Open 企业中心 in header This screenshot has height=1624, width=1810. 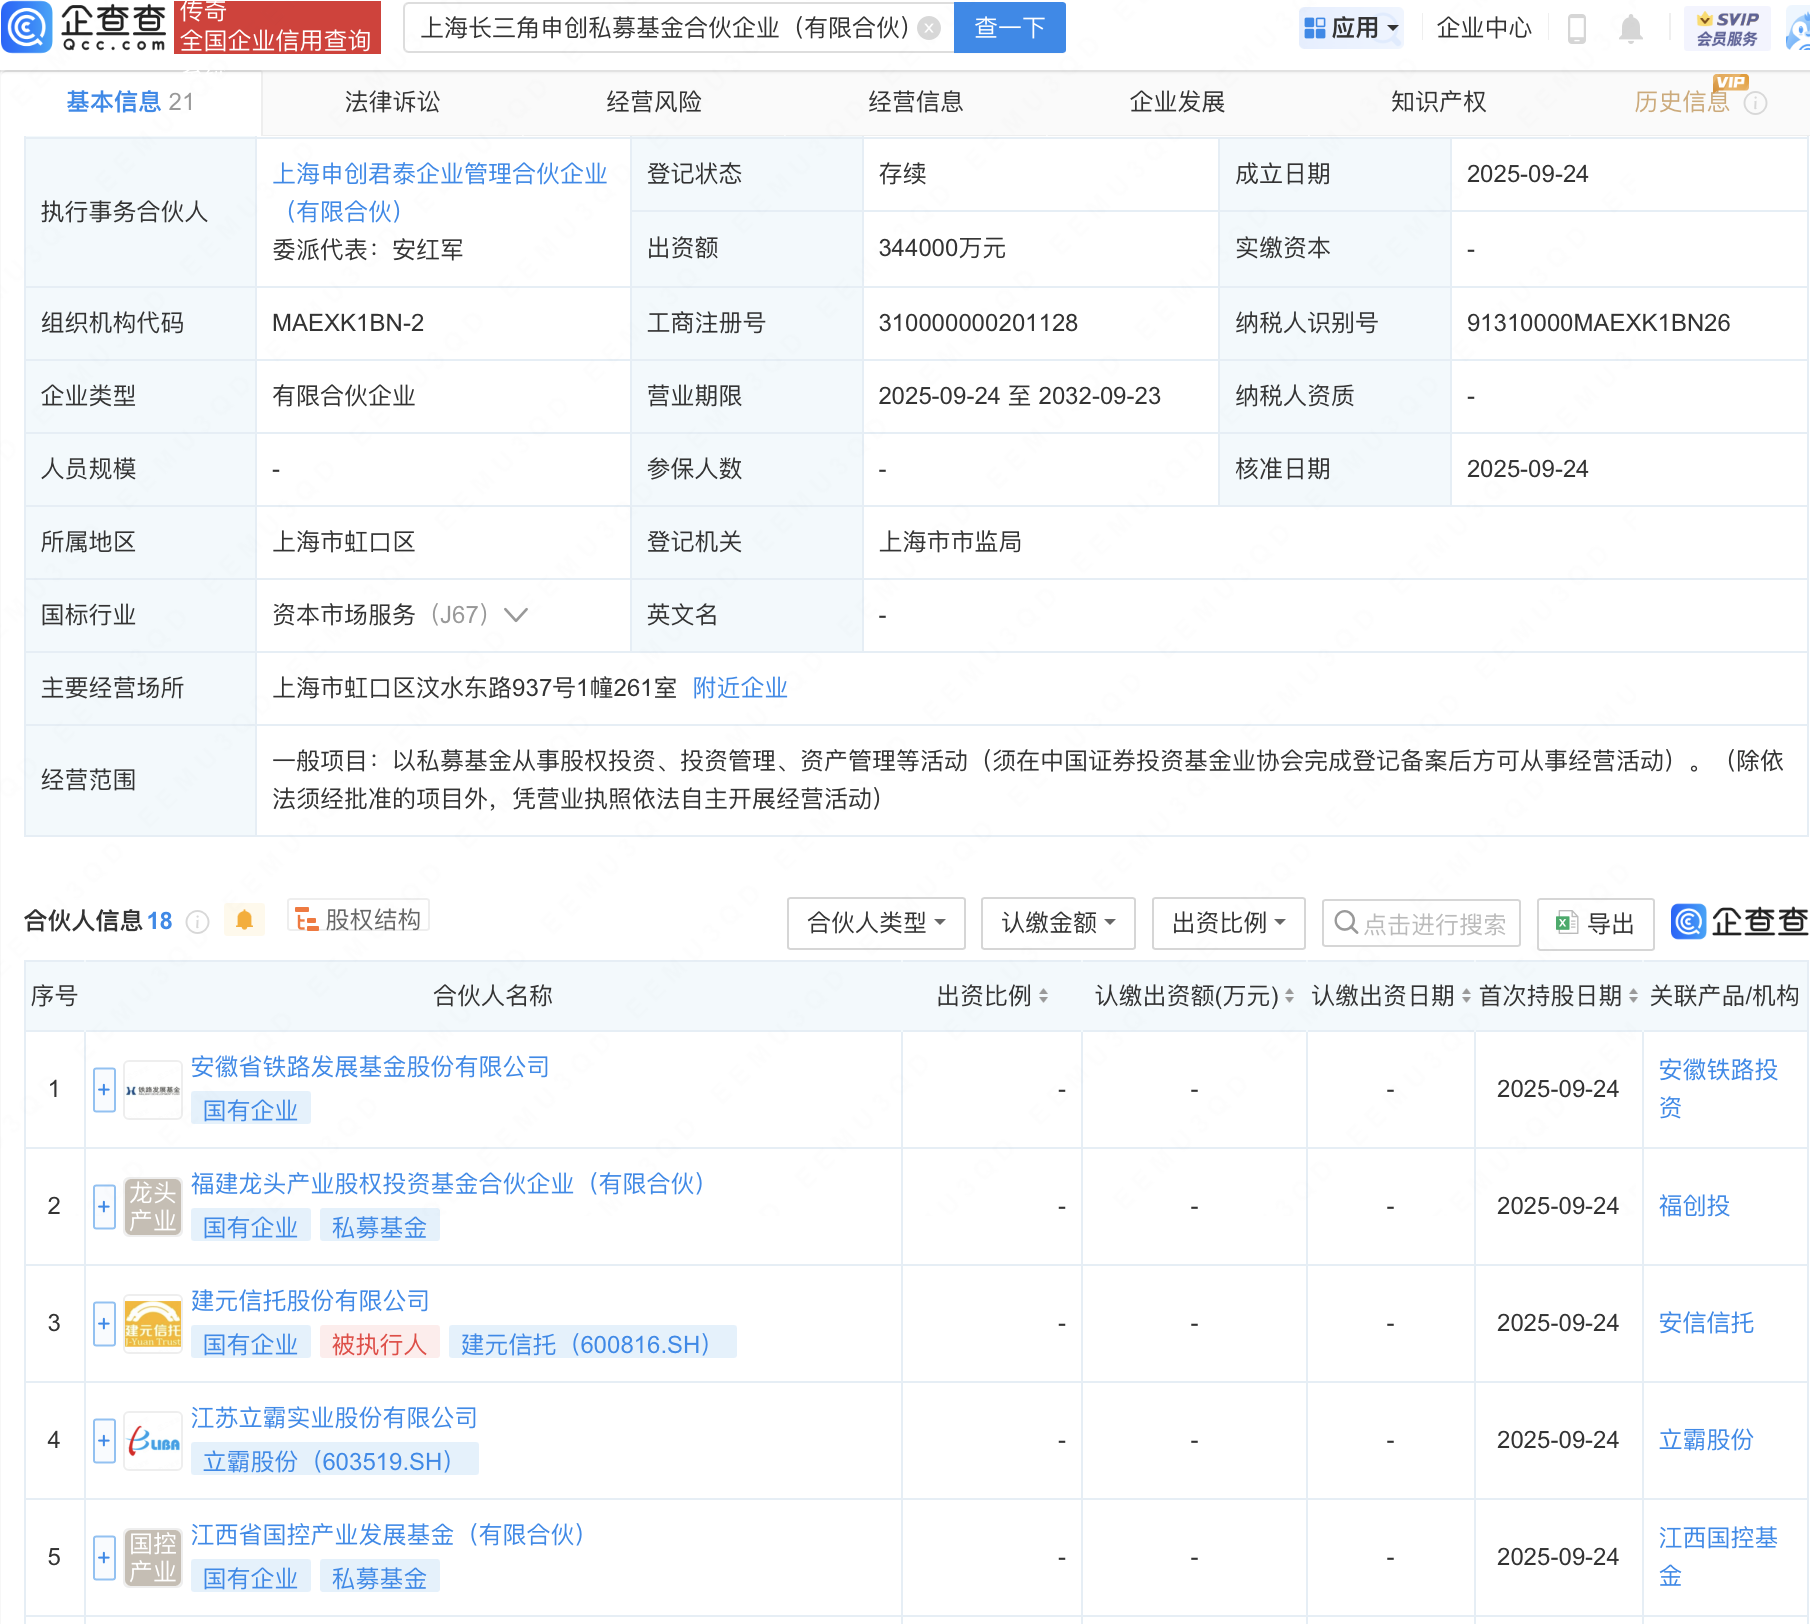pos(1484,28)
